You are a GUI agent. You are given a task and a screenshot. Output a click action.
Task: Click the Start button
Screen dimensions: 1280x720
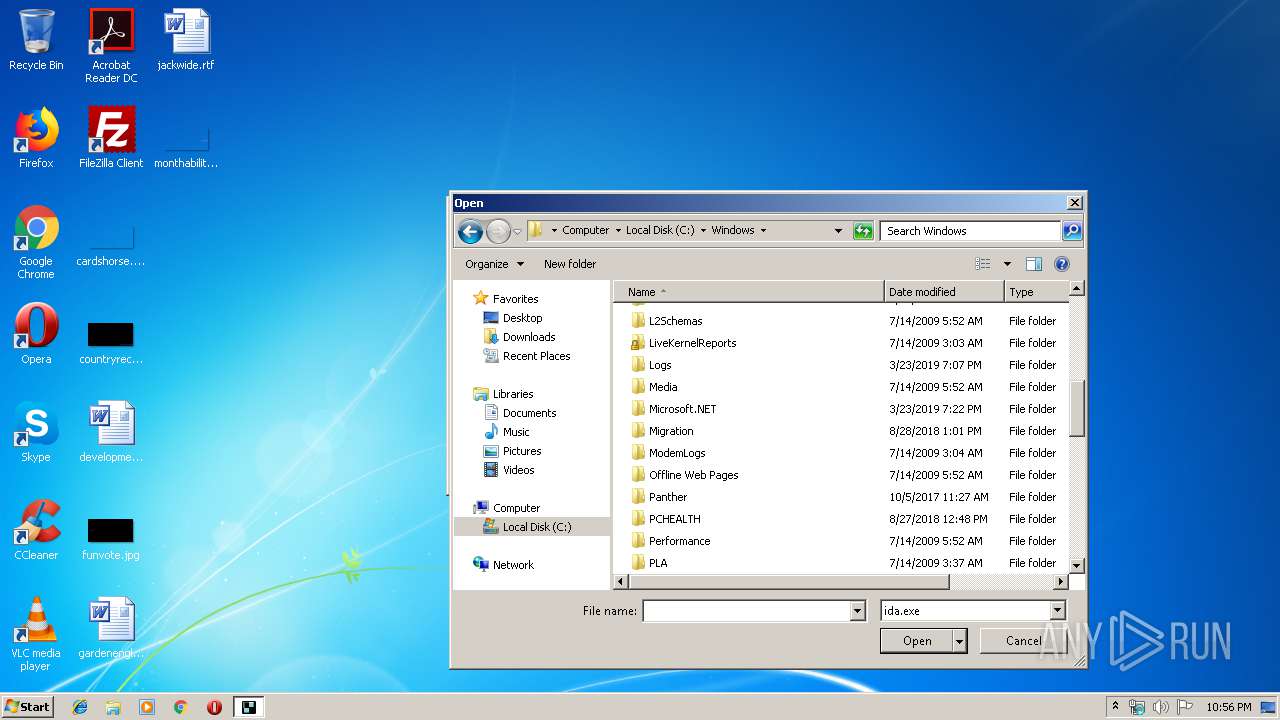click(x=27, y=707)
